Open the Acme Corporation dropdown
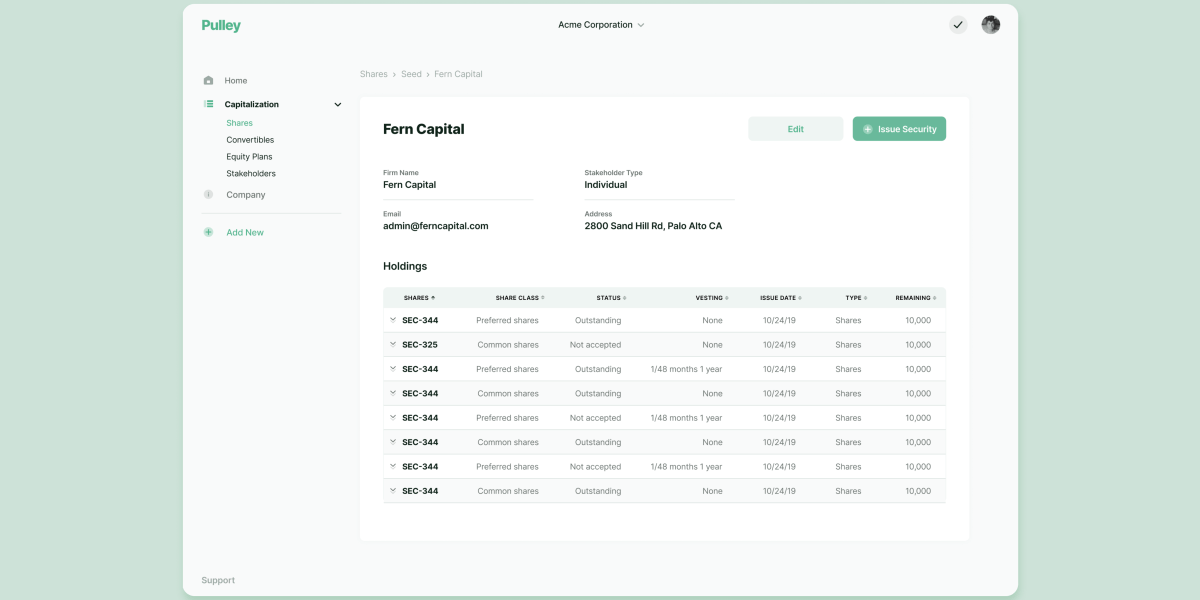This screenshot has width=1200, height=600. [x=600, y=24]
